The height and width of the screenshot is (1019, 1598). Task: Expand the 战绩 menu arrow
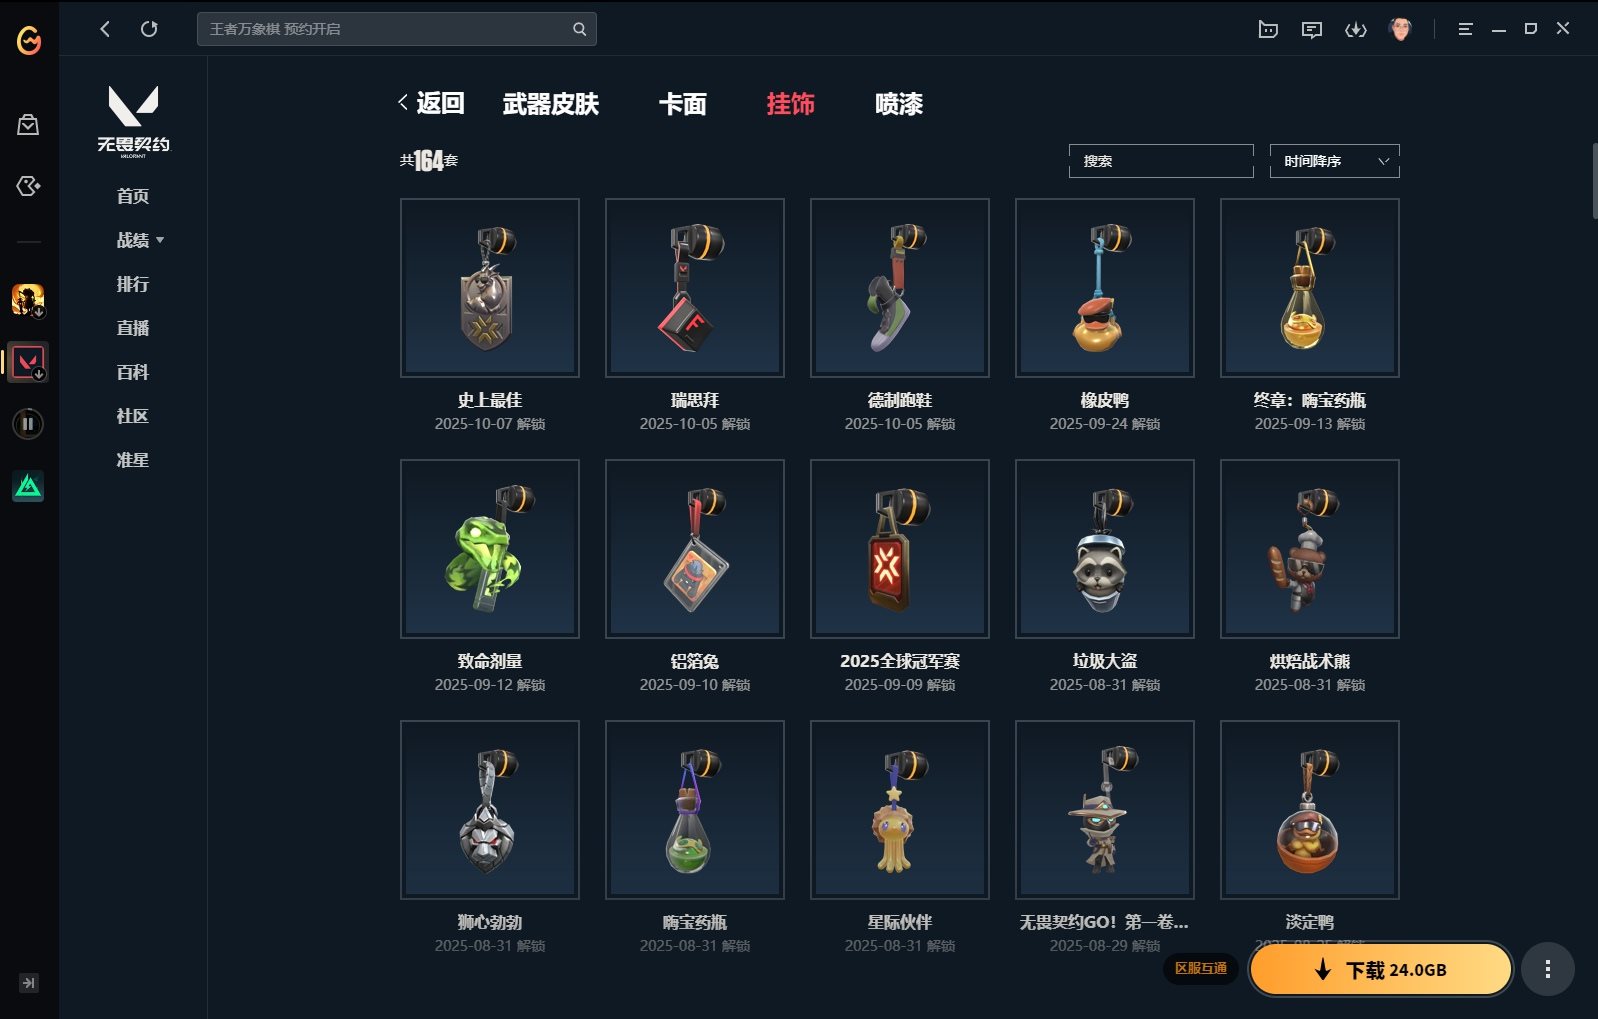tap(160, 240)
